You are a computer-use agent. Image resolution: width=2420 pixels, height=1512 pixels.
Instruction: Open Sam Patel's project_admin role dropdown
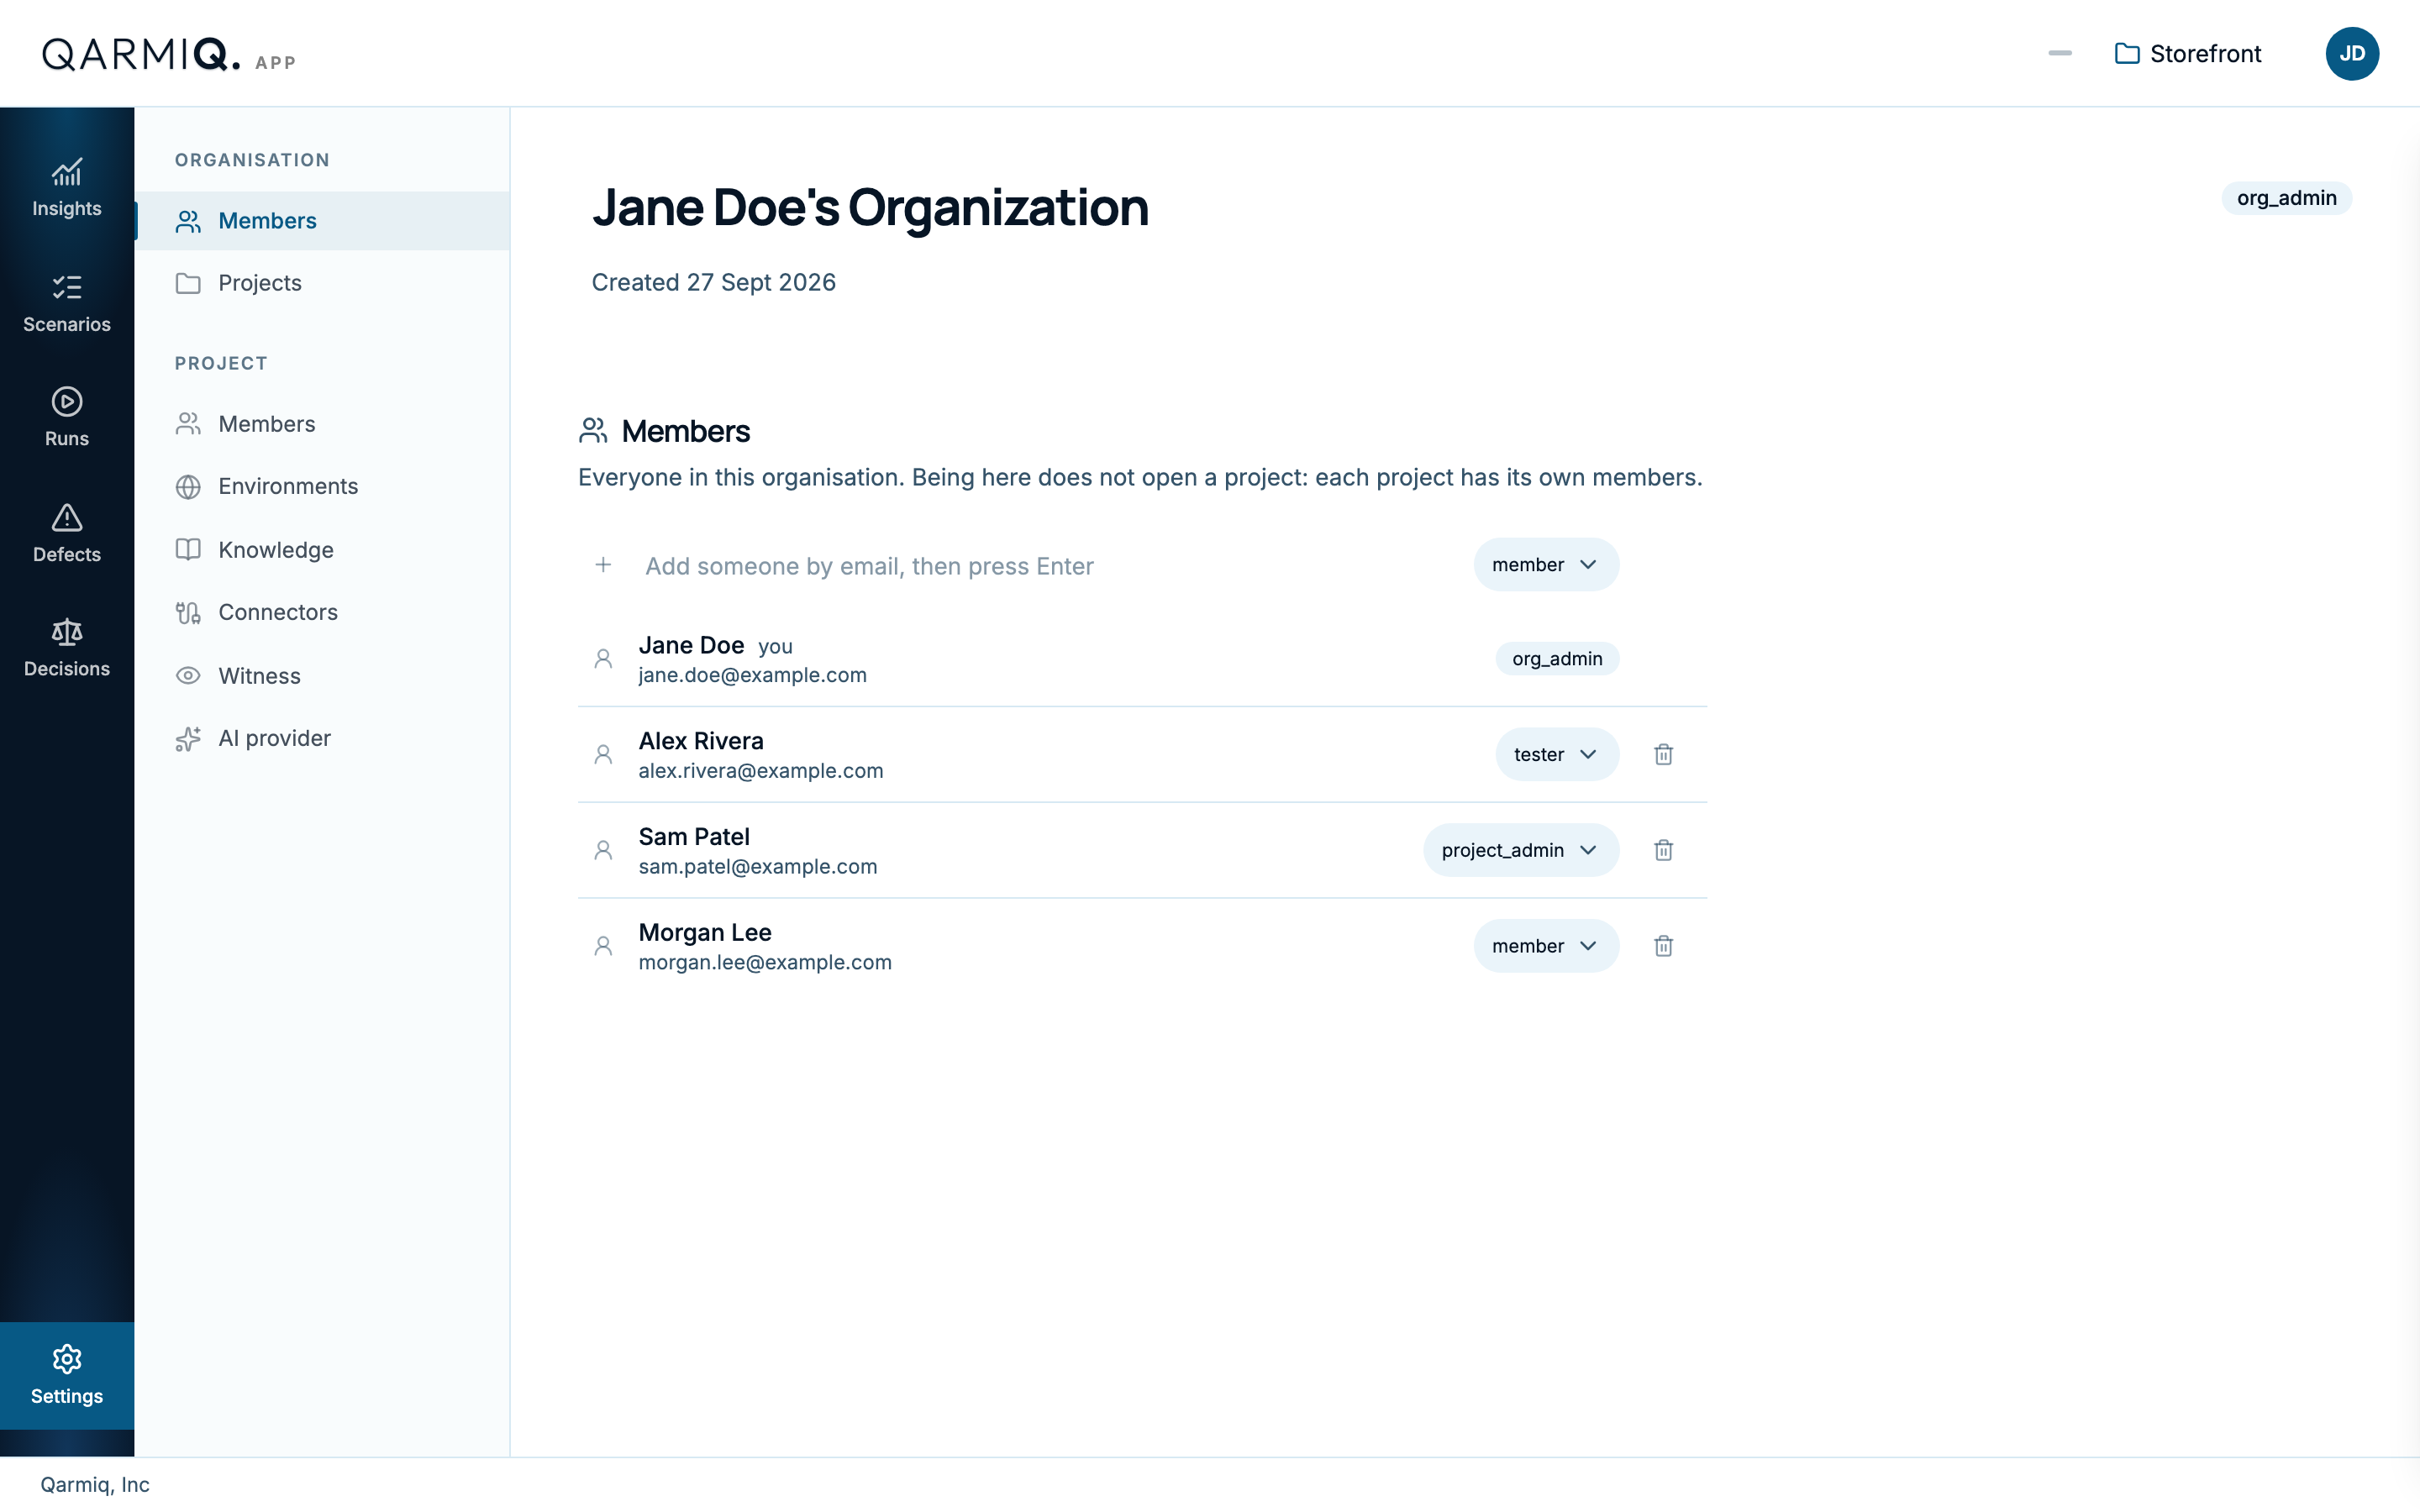(1520, 850)
